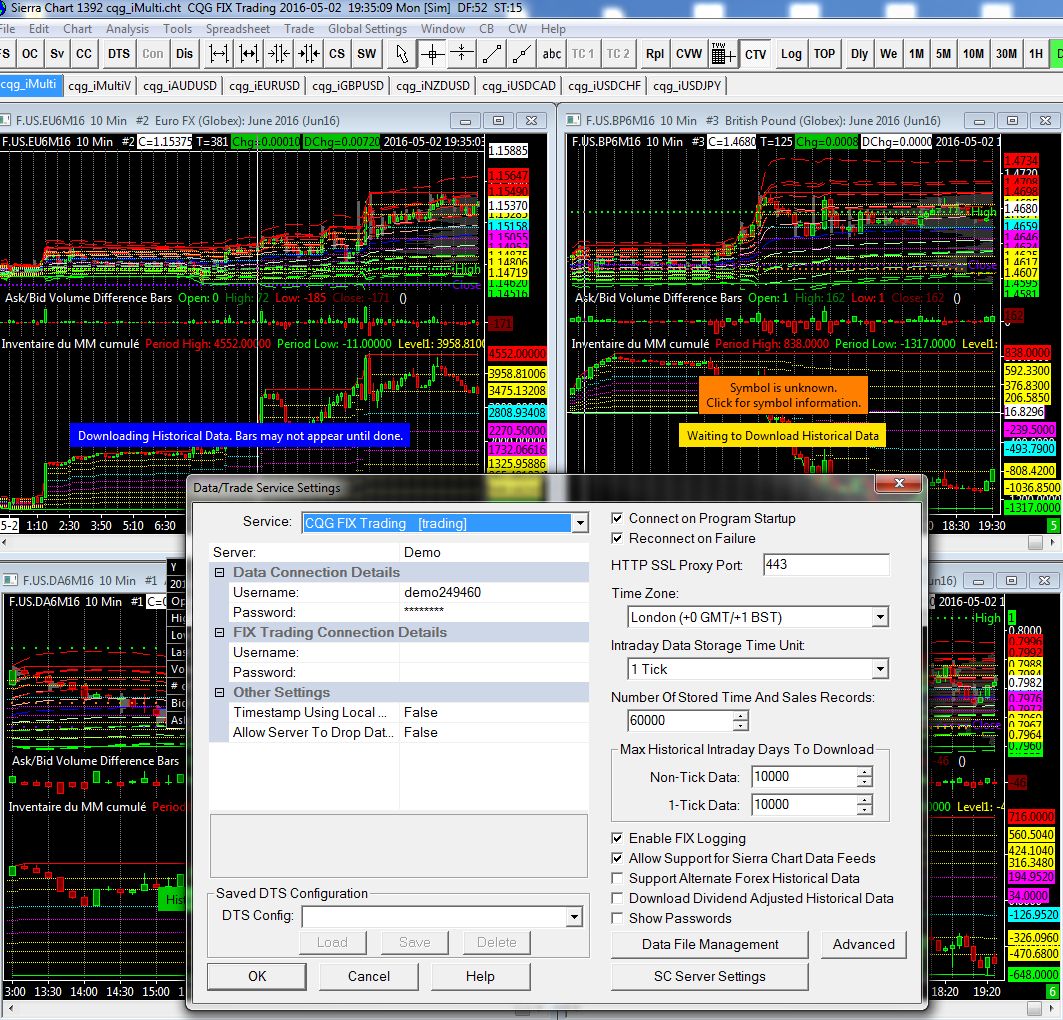The height and width of the screenshot is (1020, 1063).
Task: Switch to the cqg_iEURUSD chart tab
Action: (265, 85)
